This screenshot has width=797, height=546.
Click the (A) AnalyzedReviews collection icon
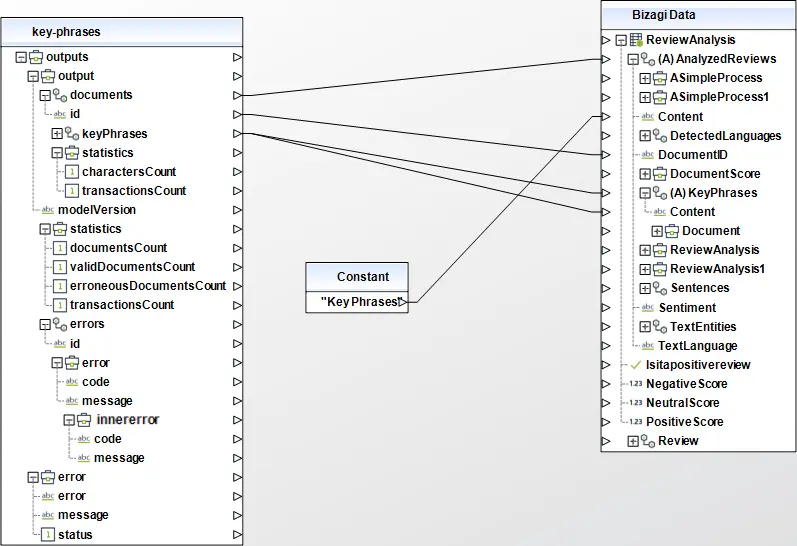pos(648,59)
